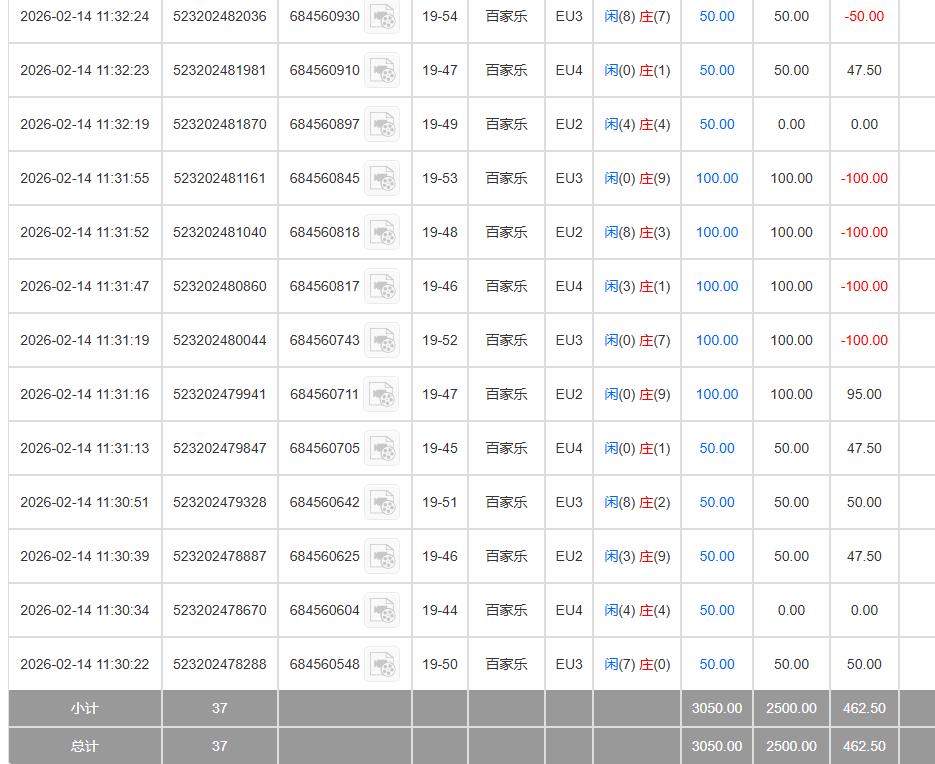Click video icon next to round 684560897
The width and height of the screenshot is (935, 764).
coord(382,125)
